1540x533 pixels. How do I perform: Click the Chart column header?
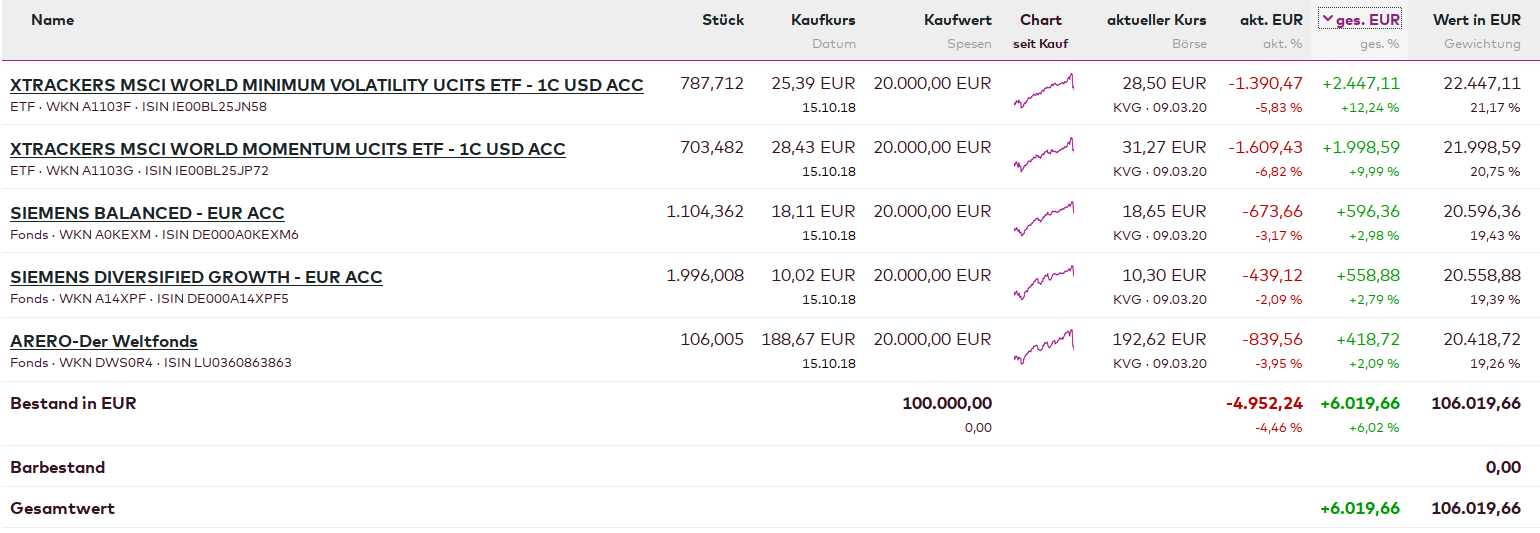[x=1040, y=20]
